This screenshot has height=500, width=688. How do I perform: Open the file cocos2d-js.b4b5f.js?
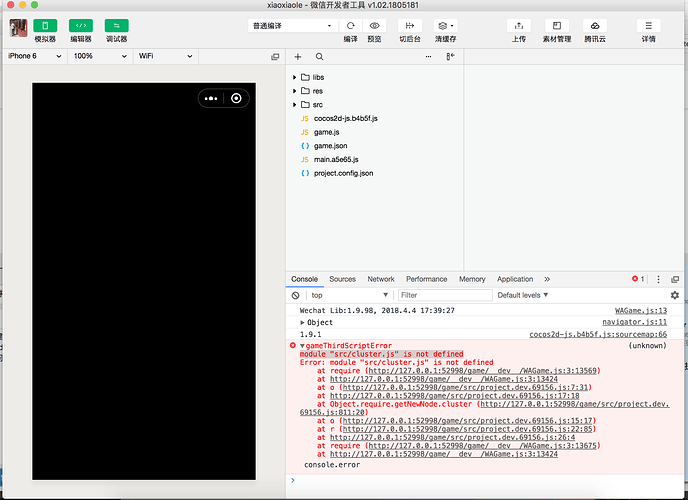345,118
